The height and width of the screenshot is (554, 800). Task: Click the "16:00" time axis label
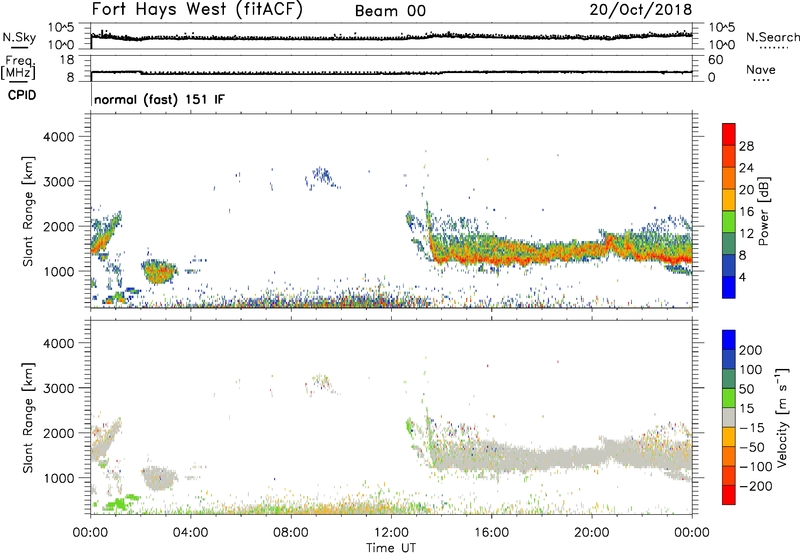point(491,533)
